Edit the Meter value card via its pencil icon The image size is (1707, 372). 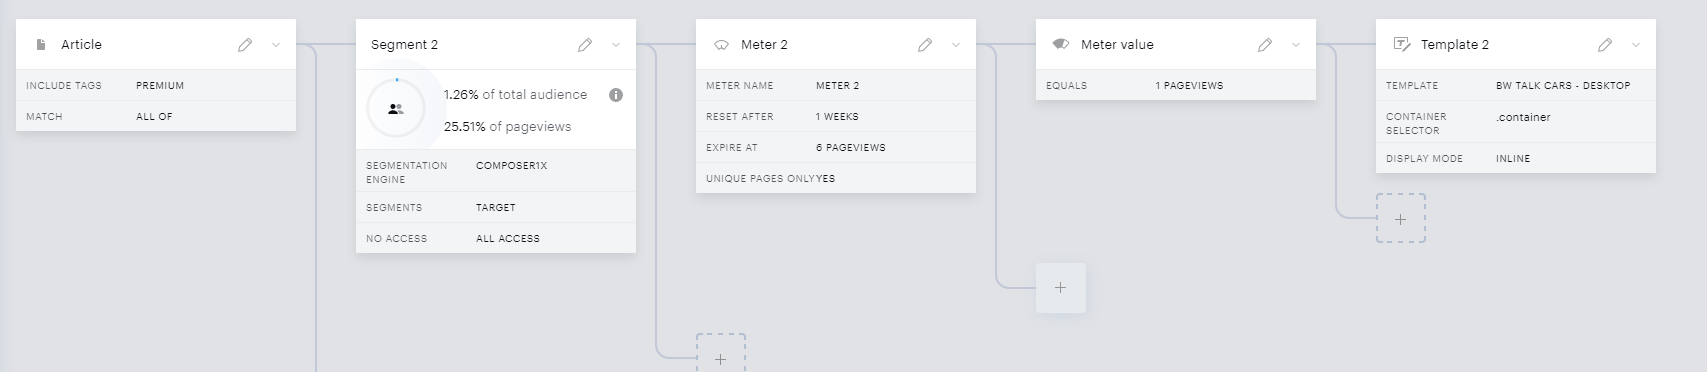click(x=1265, y=45)
